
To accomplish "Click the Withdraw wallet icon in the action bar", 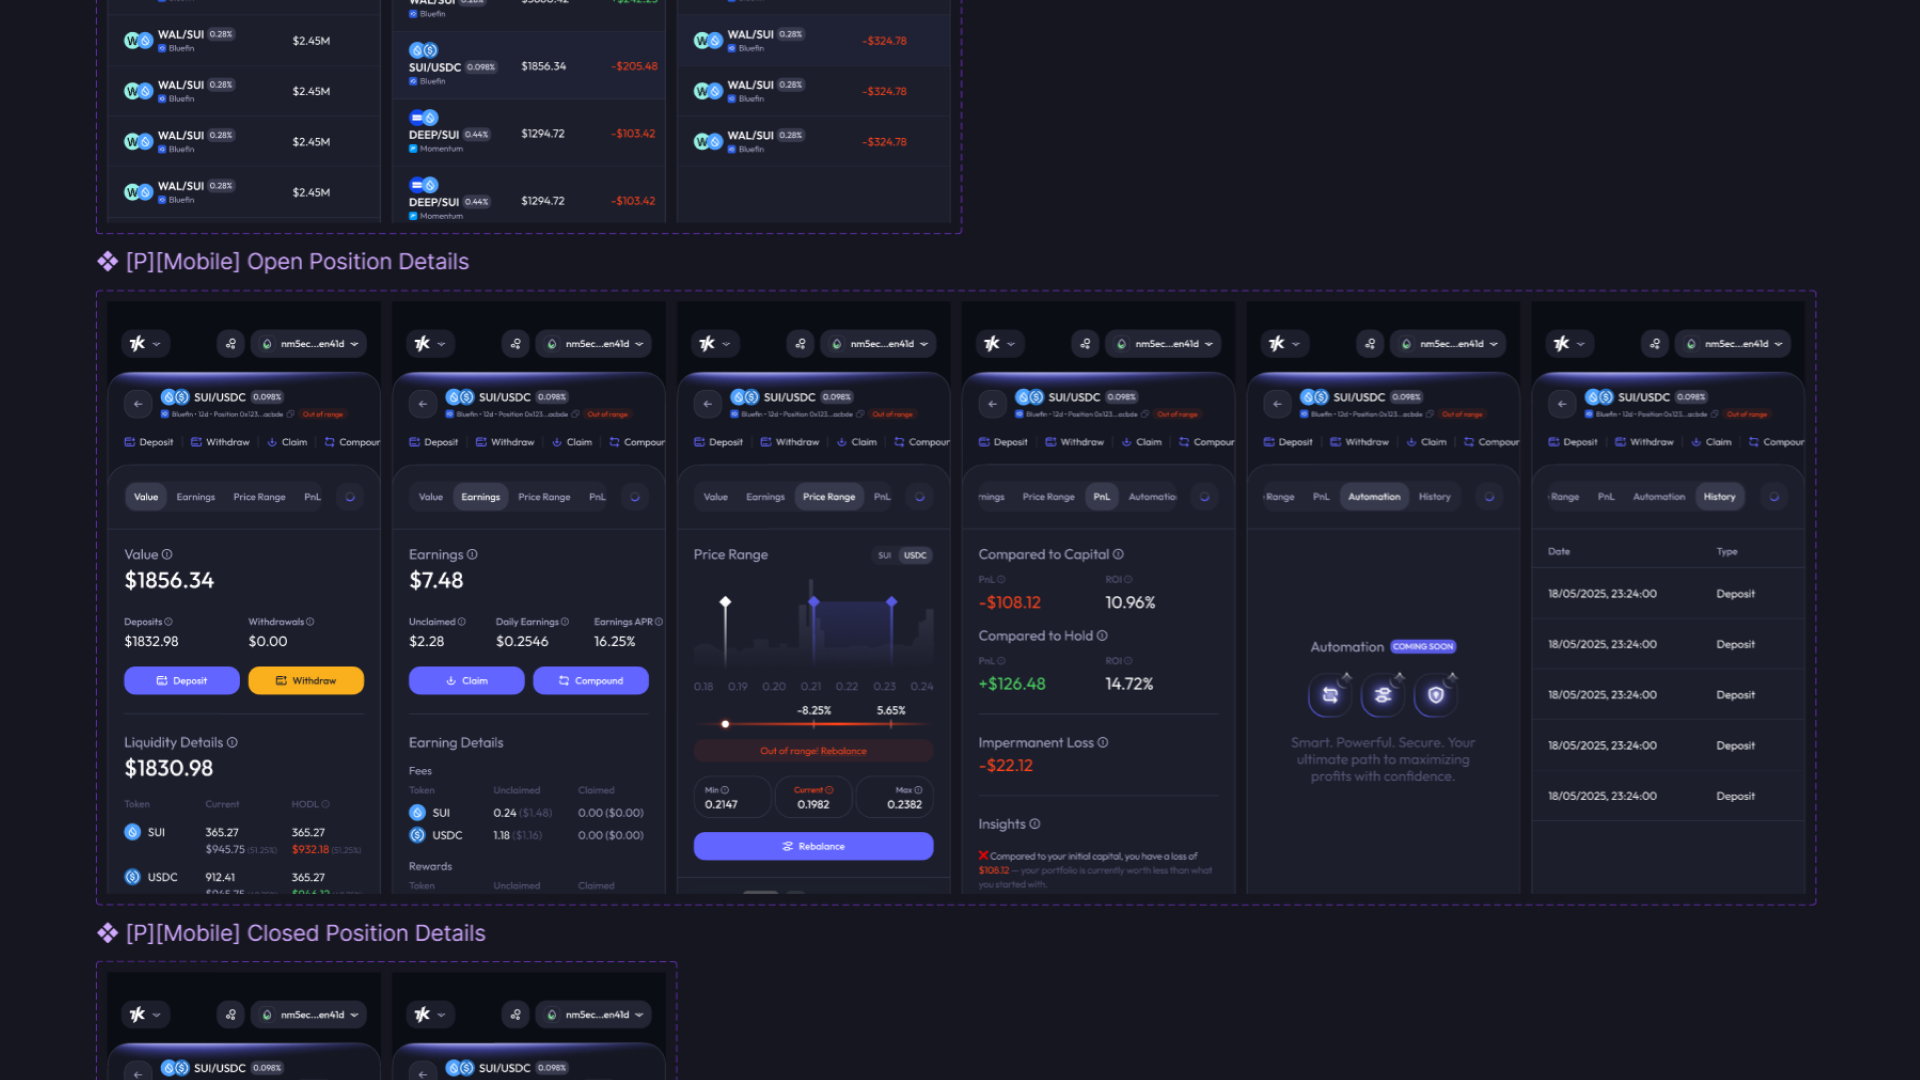I will (x=194, y=441).
